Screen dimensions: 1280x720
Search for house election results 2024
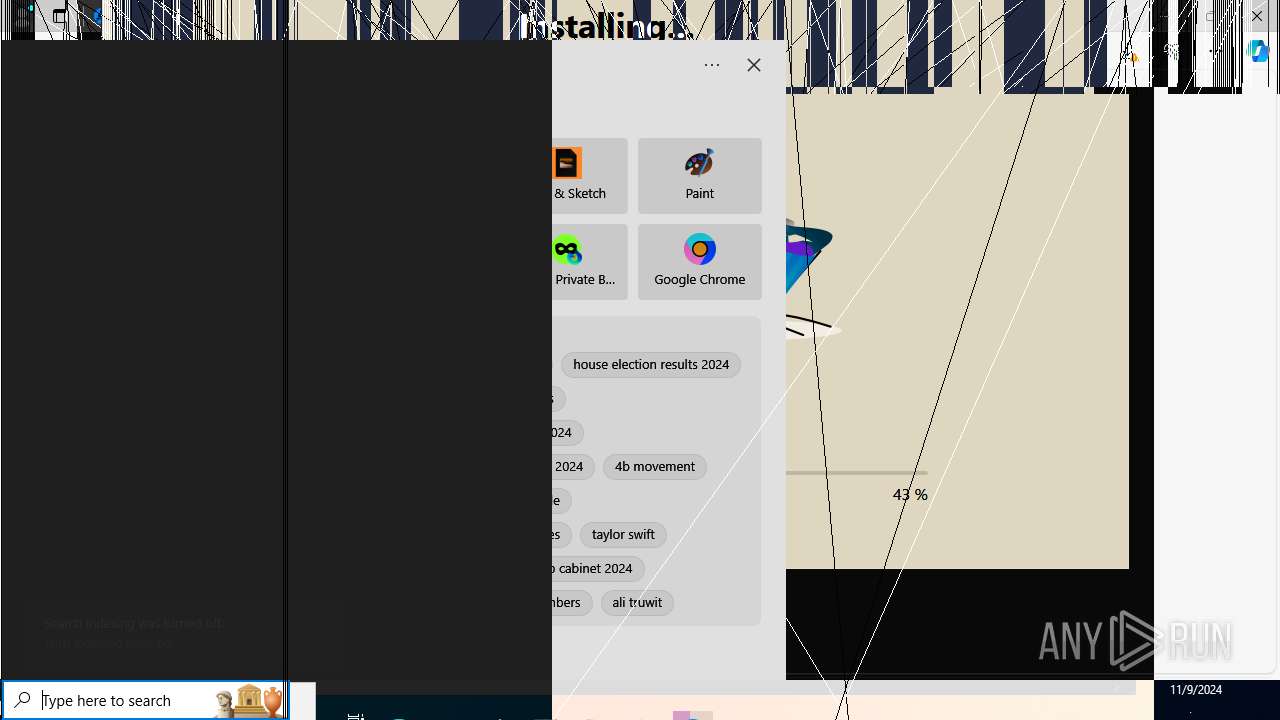click(651, 365)
